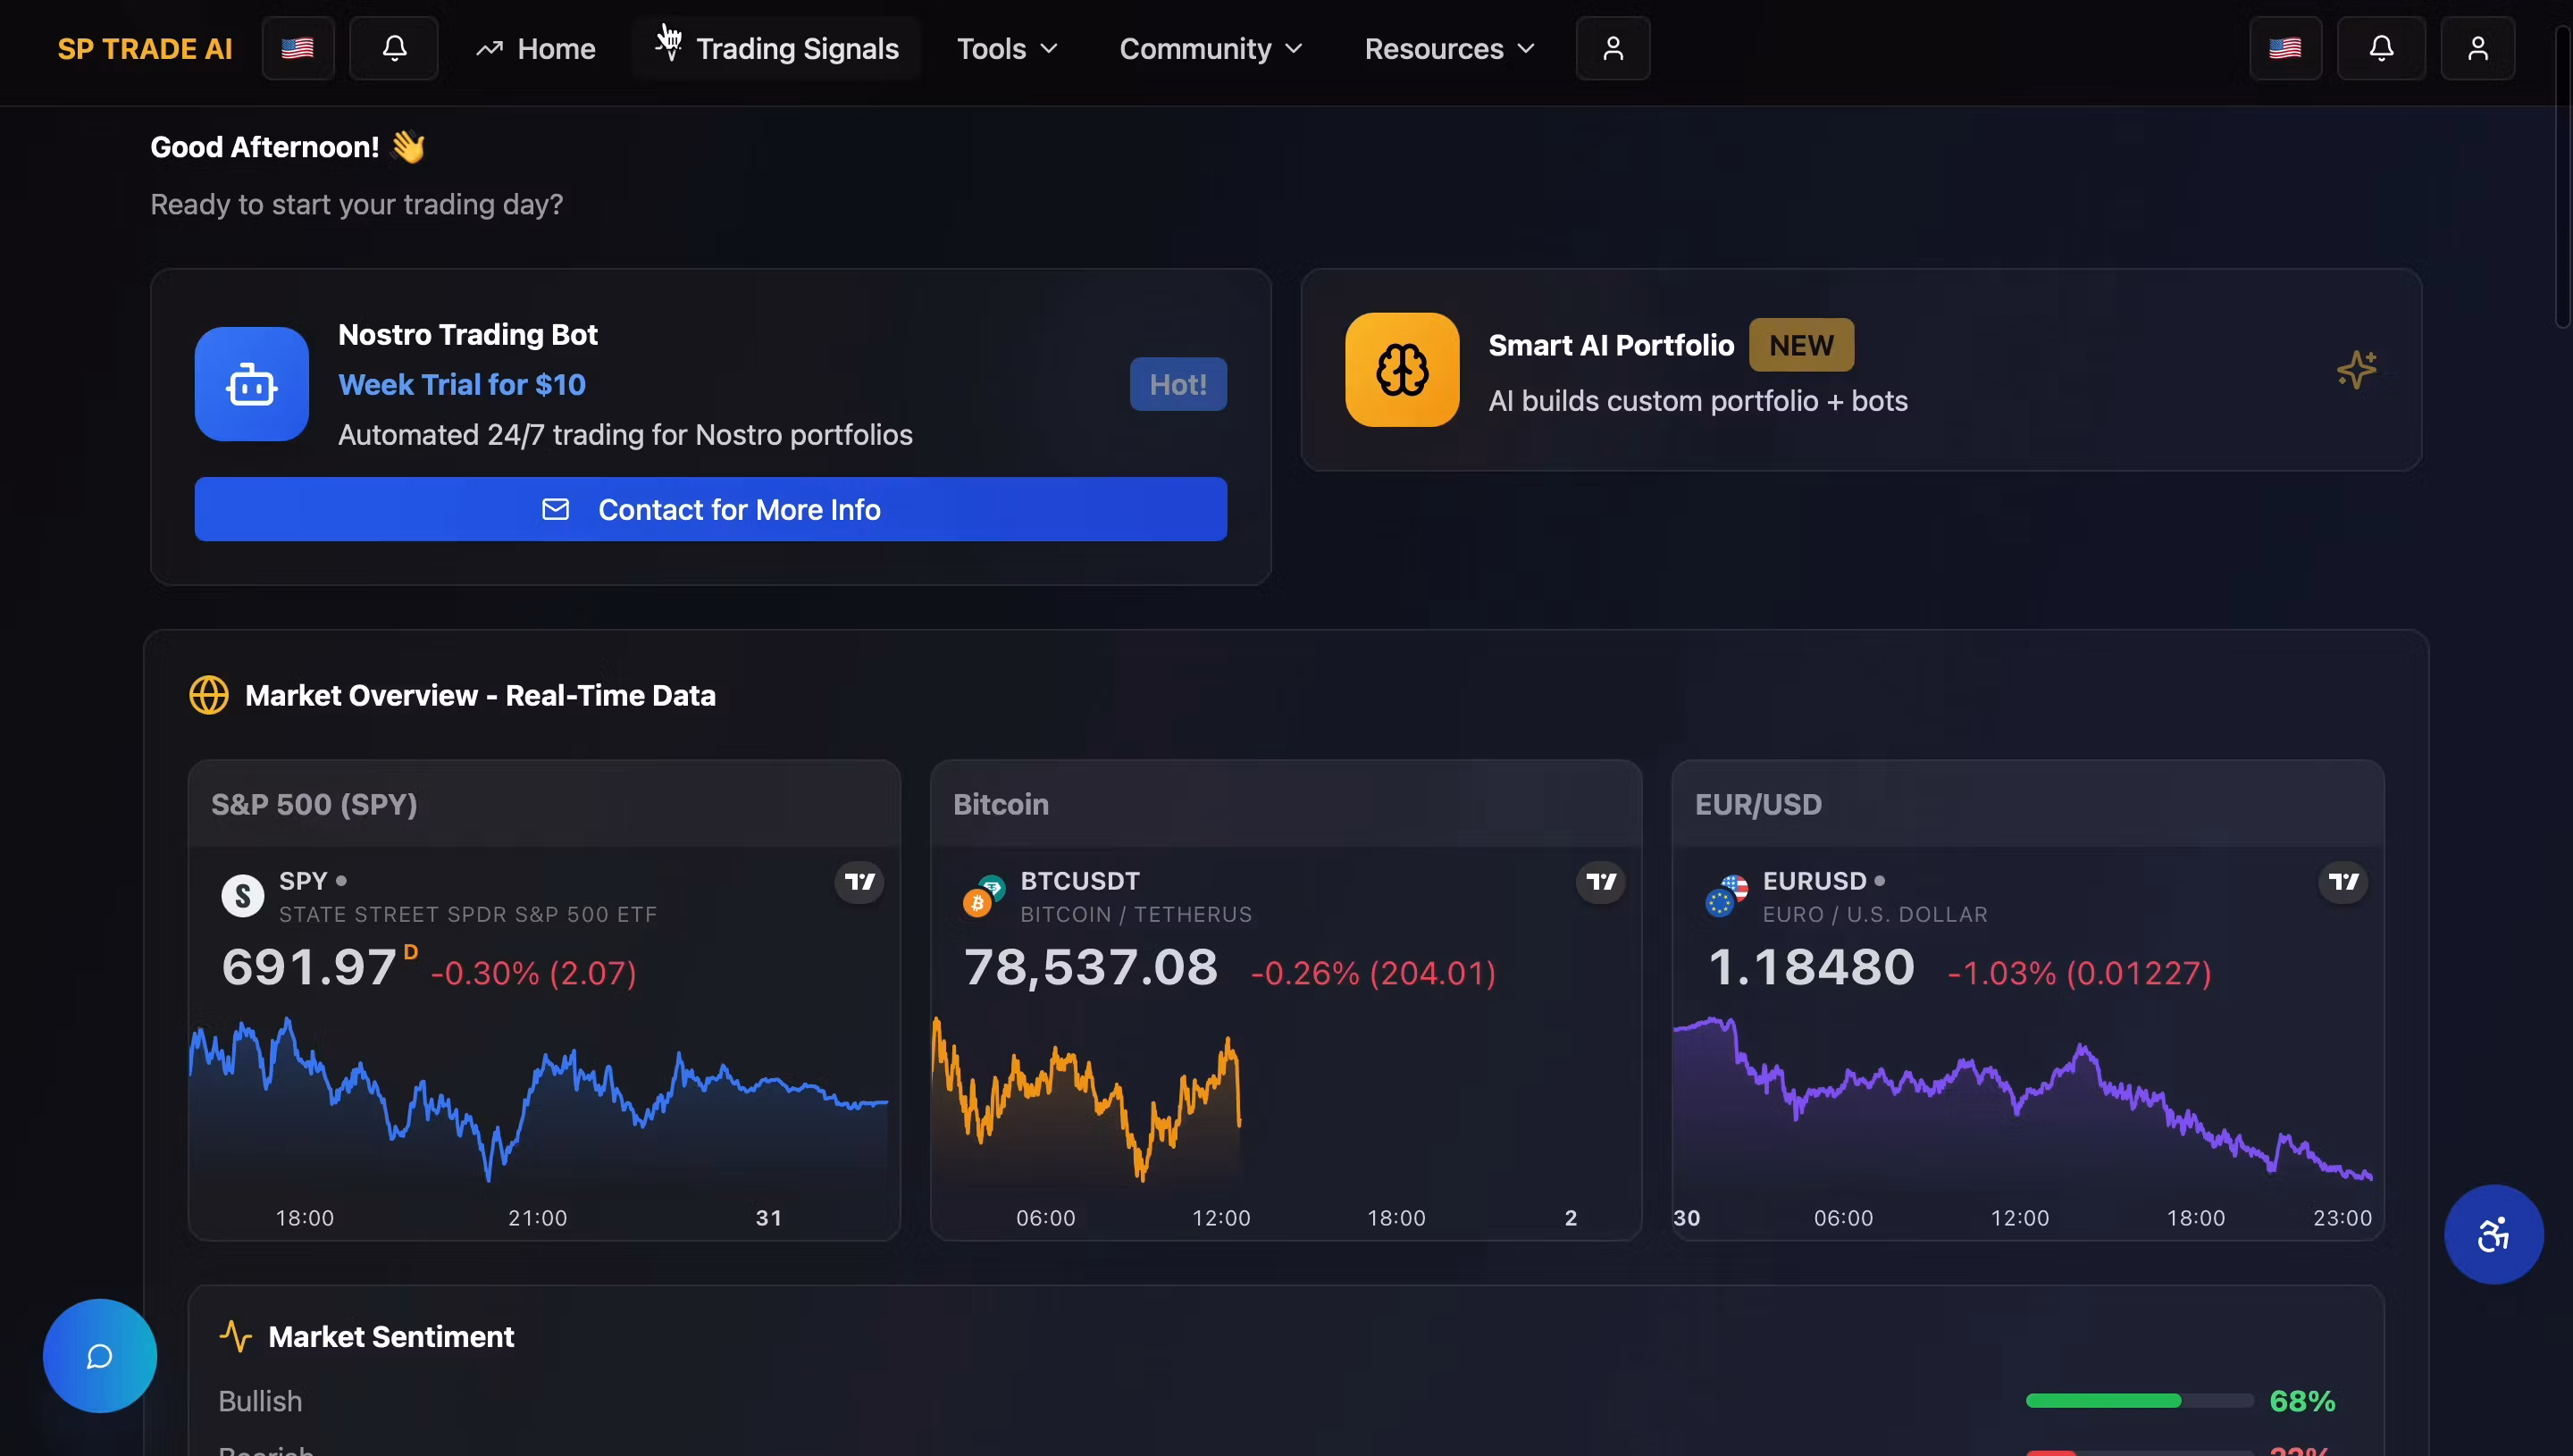The image size is (2573, 1456).
Task: Click the TradingView logo on SPY chart
Action: 859,882
